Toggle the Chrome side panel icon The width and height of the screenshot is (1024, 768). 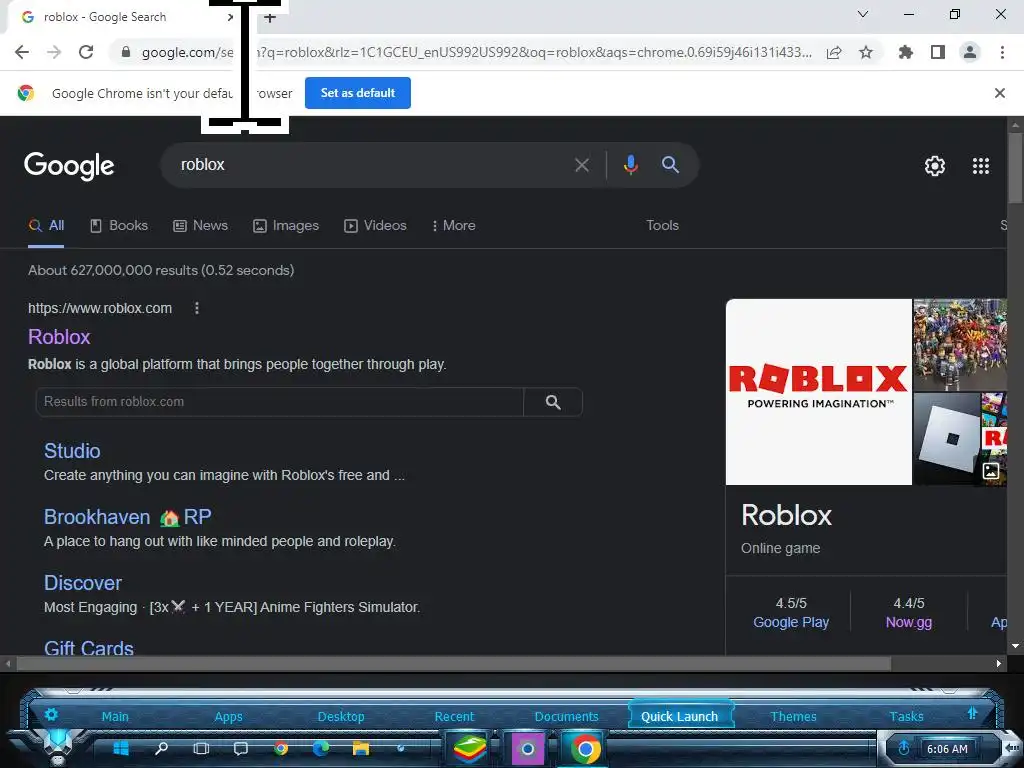tap(938, 52)
